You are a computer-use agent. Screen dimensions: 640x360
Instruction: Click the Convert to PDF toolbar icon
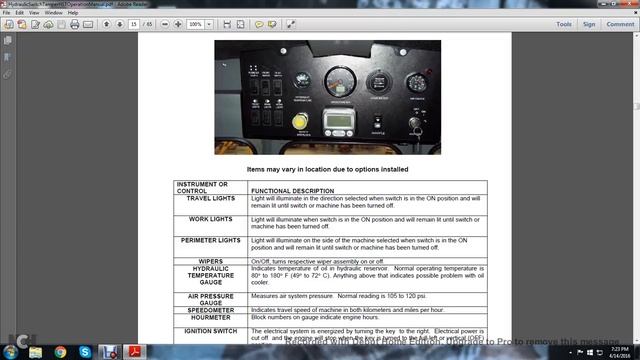22,24
